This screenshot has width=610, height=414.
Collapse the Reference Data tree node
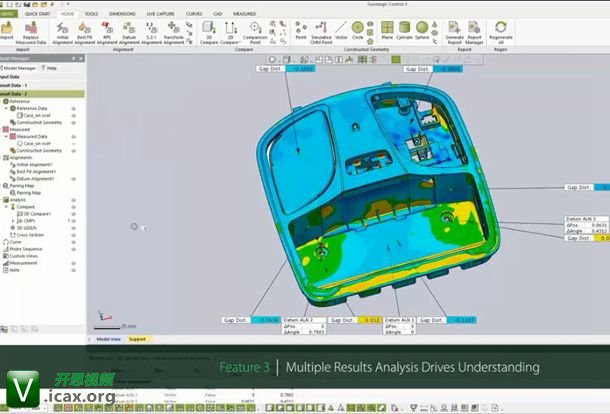[6, 109]
